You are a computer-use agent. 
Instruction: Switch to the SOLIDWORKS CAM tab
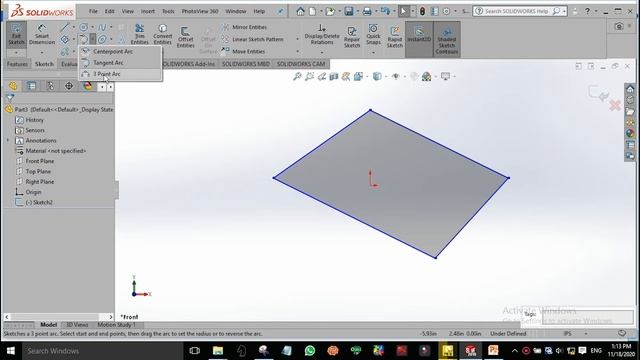tap(301, 64)
